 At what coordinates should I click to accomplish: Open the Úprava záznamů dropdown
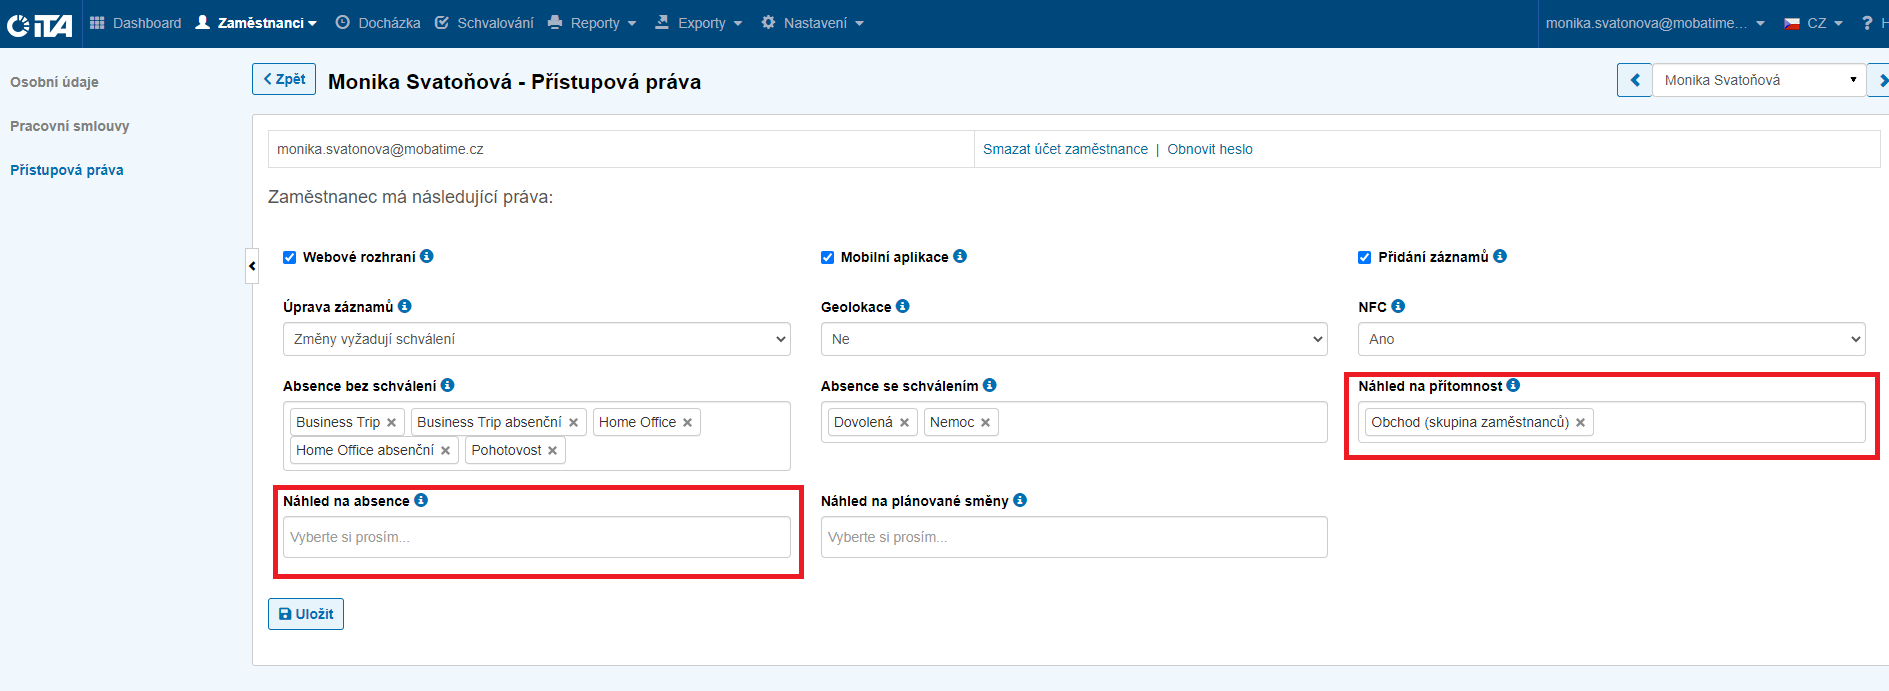[536, 339]
